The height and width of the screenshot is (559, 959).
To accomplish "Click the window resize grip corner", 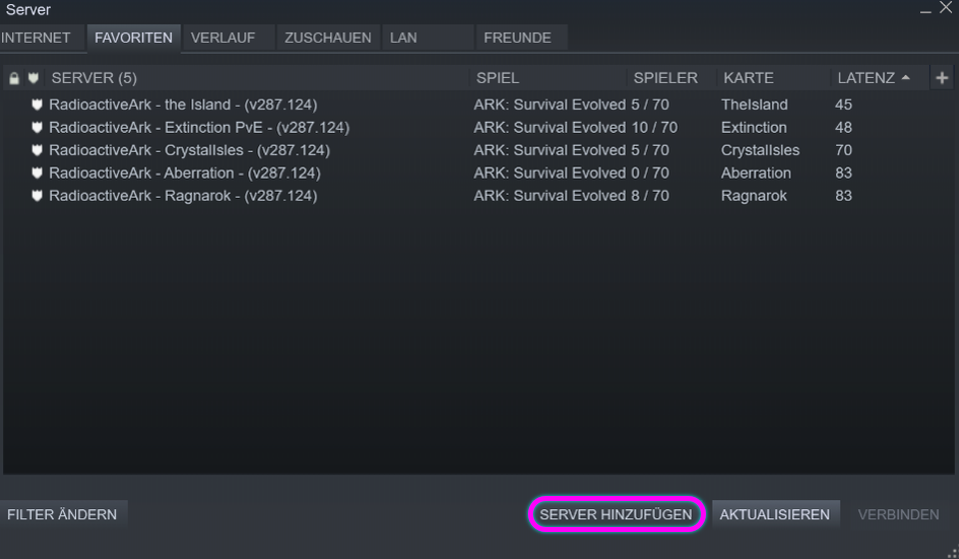I will 952,552.
